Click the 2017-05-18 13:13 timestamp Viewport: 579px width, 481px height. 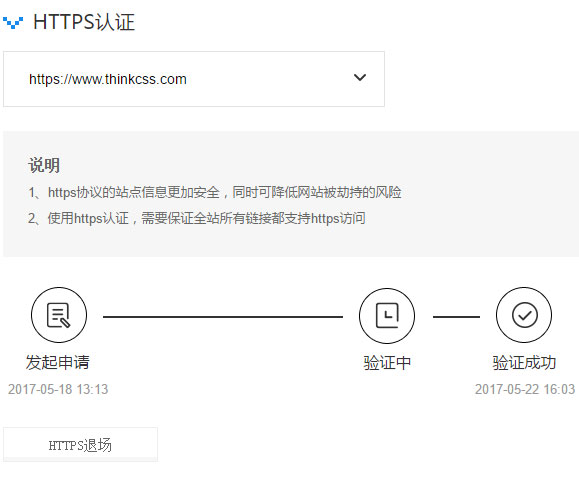click(58, 389)
